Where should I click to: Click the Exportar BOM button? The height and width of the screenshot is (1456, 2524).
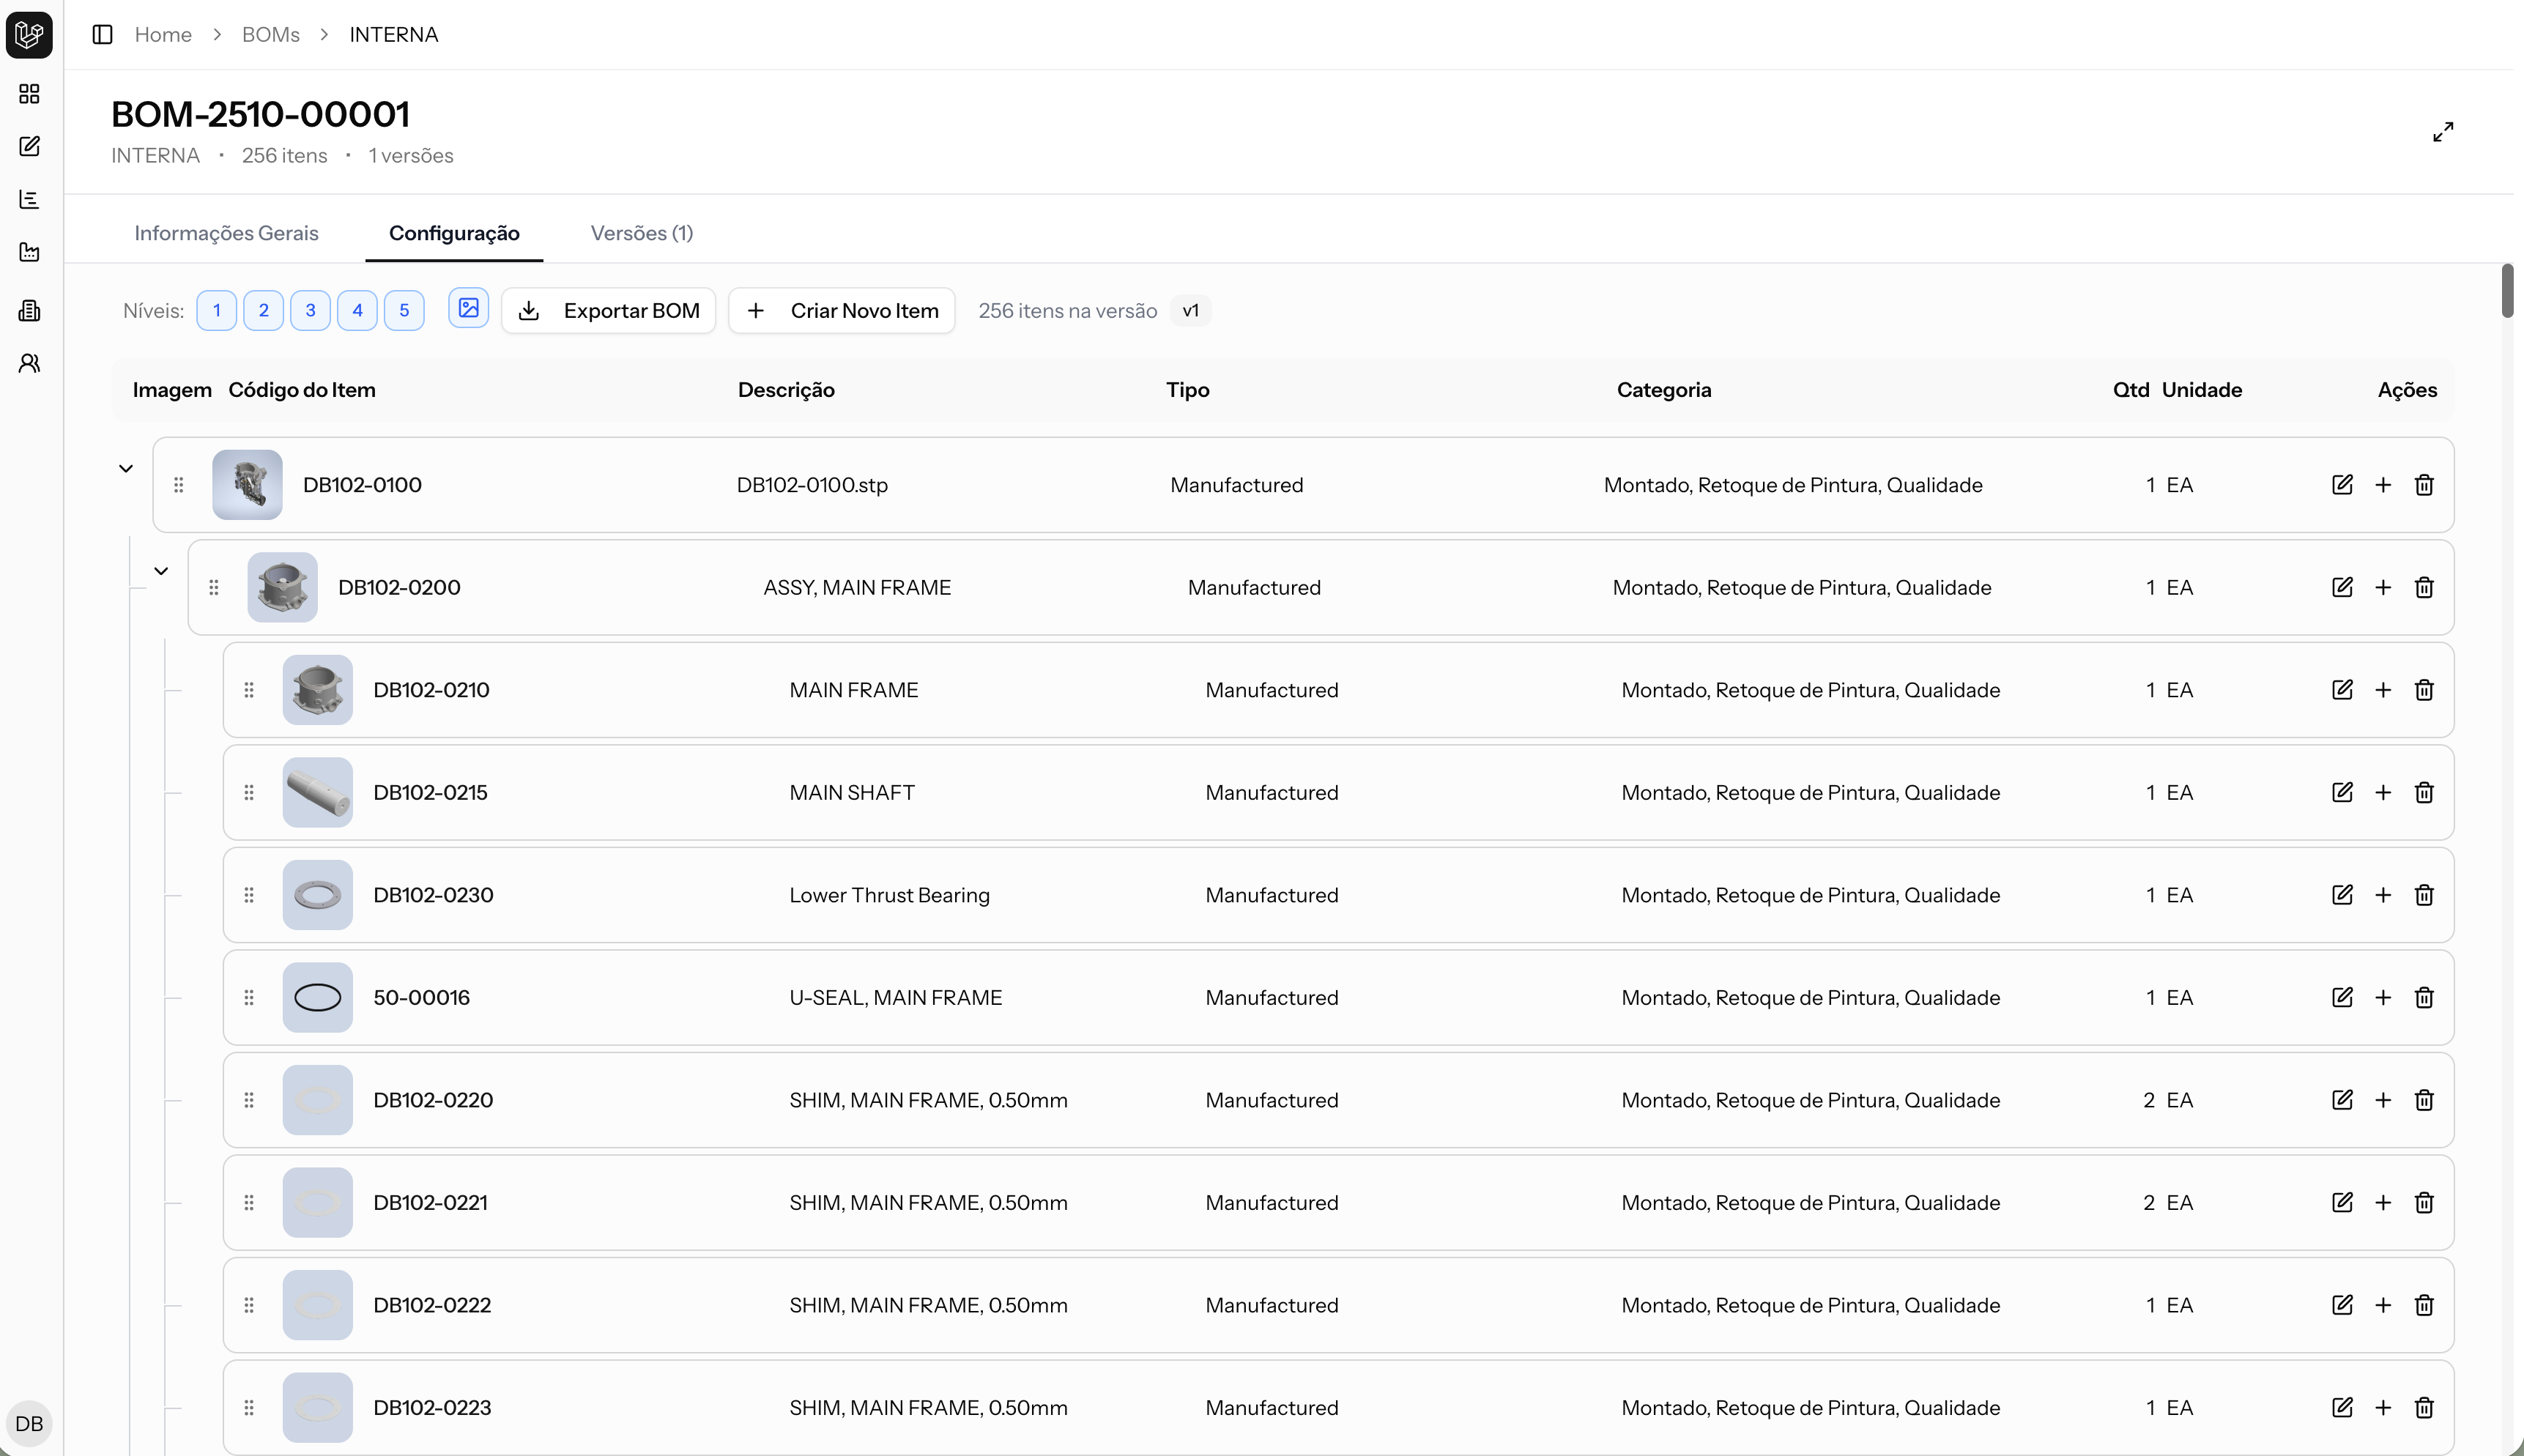coord(608,311)
